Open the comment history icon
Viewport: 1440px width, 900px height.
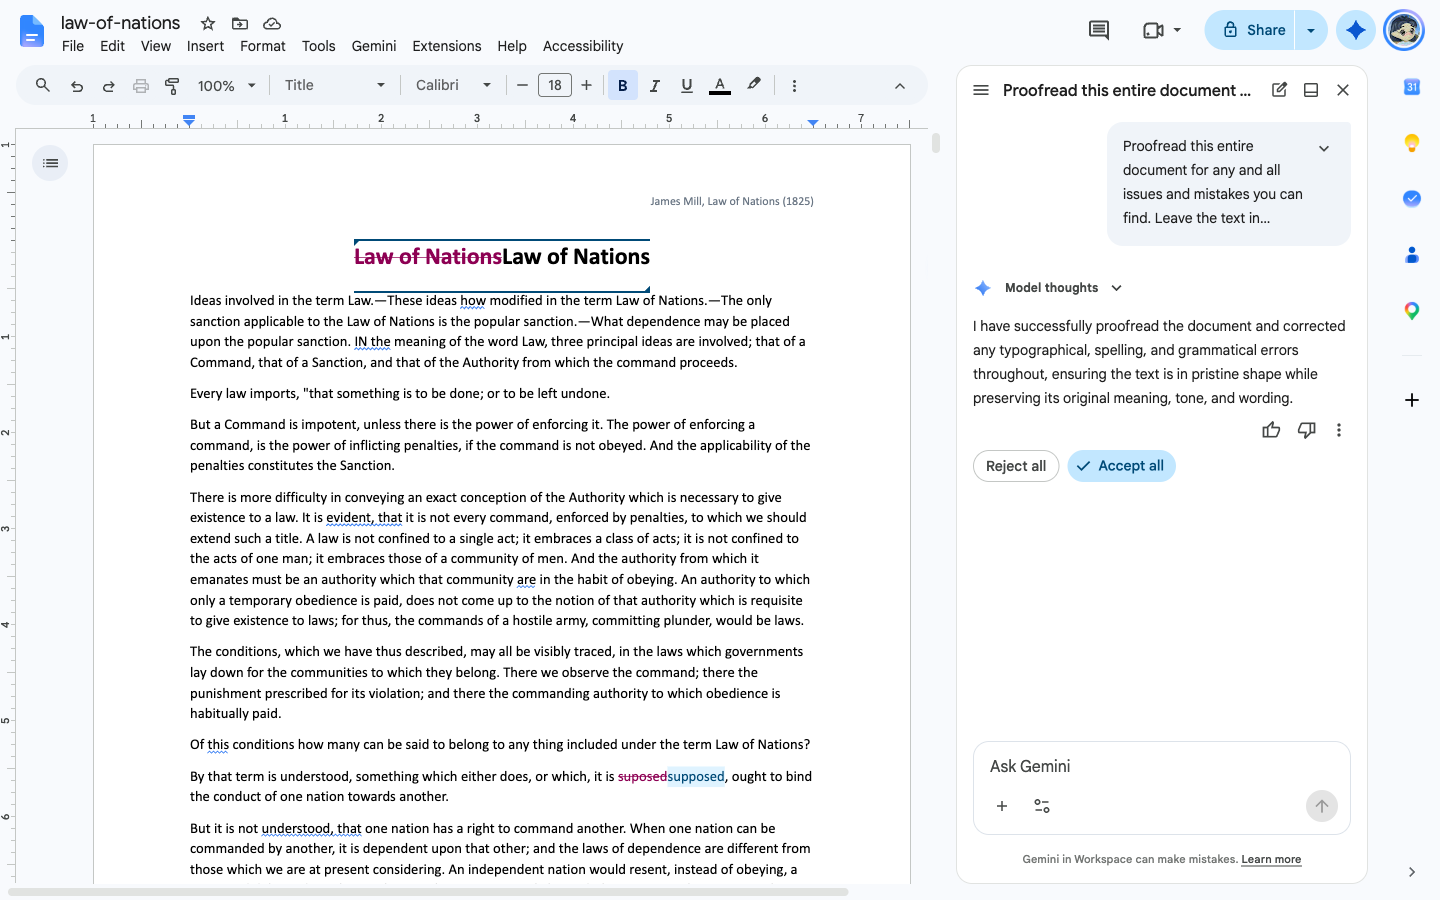(1099, 30)
